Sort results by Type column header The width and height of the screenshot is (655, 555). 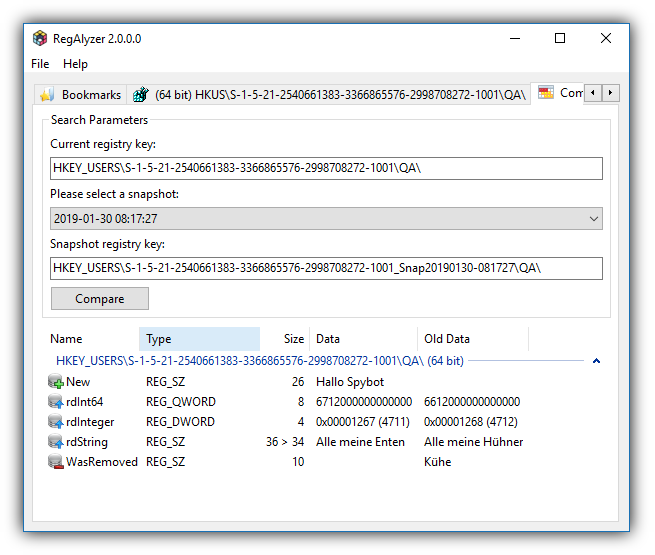pos(198,339)
